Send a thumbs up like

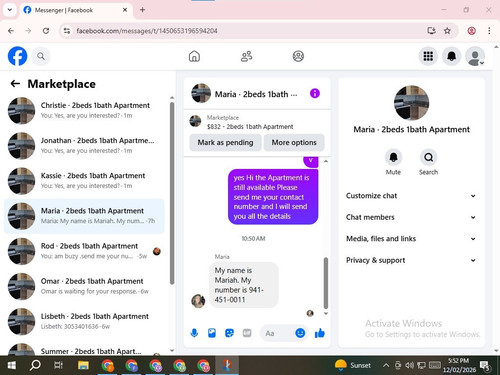(x=320, y=333)
